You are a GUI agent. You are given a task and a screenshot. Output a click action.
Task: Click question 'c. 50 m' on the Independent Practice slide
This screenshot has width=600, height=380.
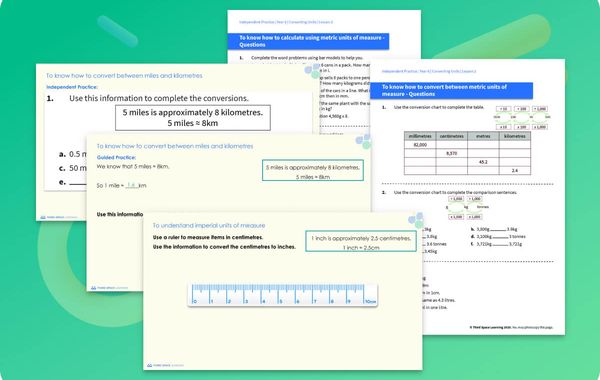tap(73, 168)
